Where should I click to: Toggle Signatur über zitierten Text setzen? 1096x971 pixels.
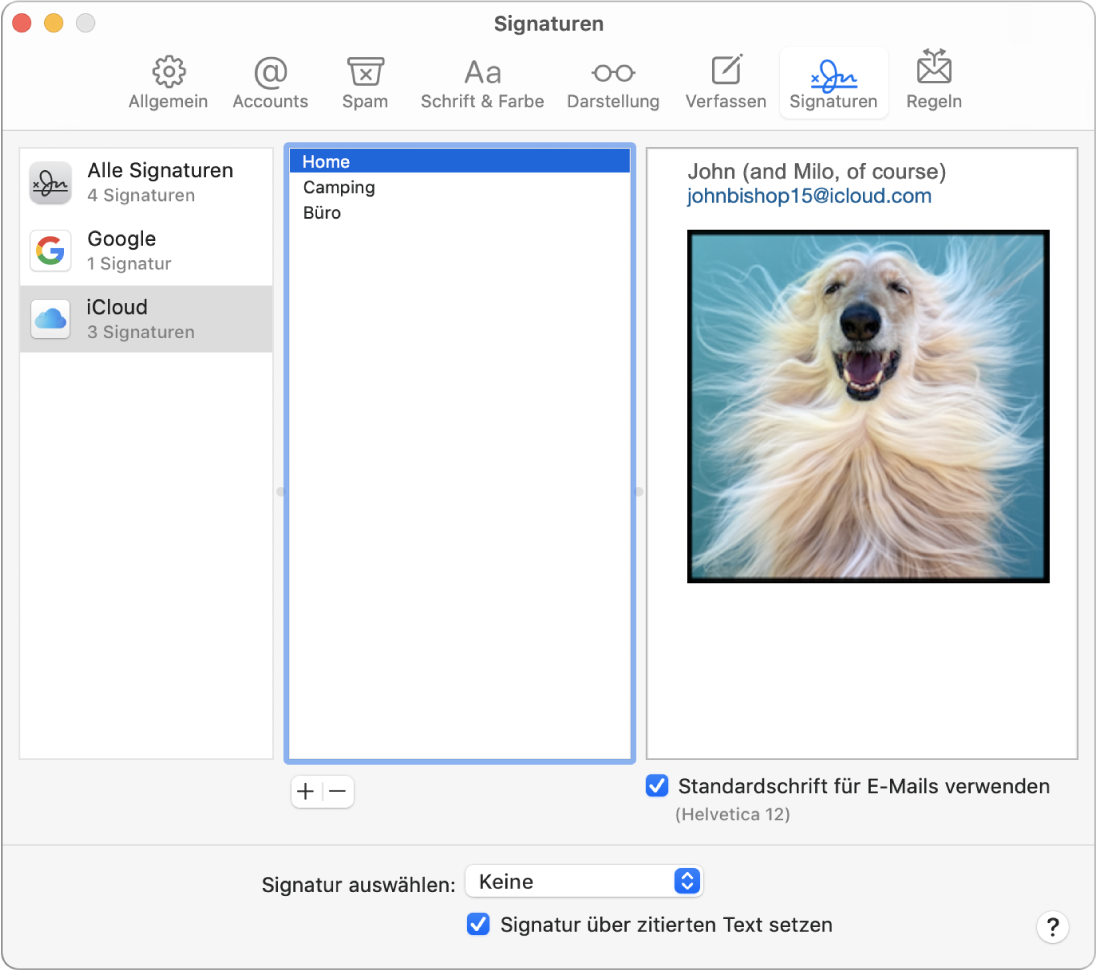(x=478, y=924)
